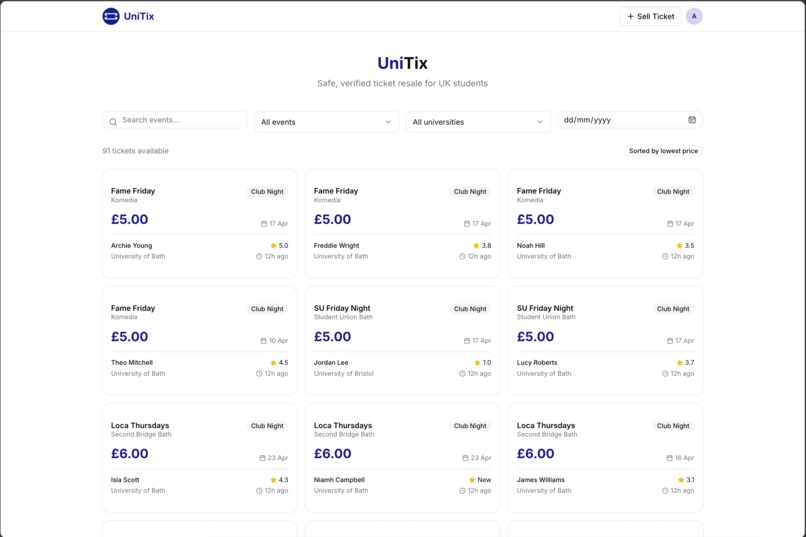Click star rating icon beside 3.5
This screenshot has height=537, width=806.
[x=679, y=246]
